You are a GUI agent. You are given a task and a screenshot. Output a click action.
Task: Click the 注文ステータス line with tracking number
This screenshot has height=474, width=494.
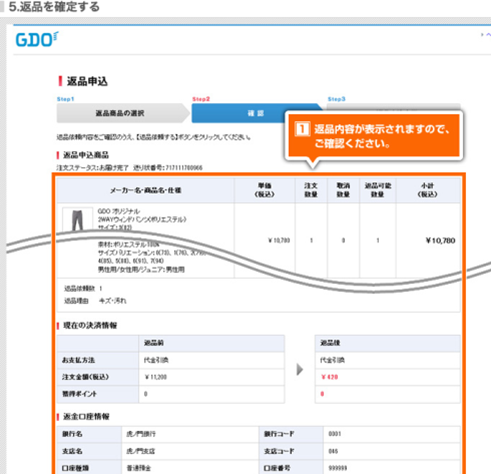click(x=129, y=168)
